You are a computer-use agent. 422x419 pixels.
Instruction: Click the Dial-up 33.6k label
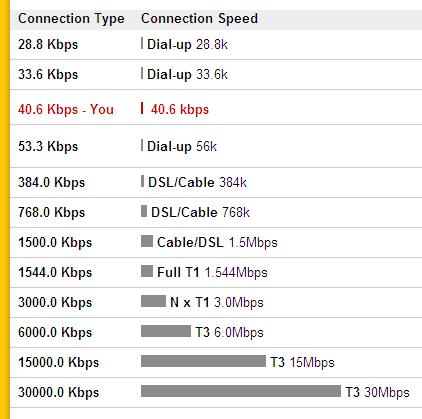pos(187,75)
